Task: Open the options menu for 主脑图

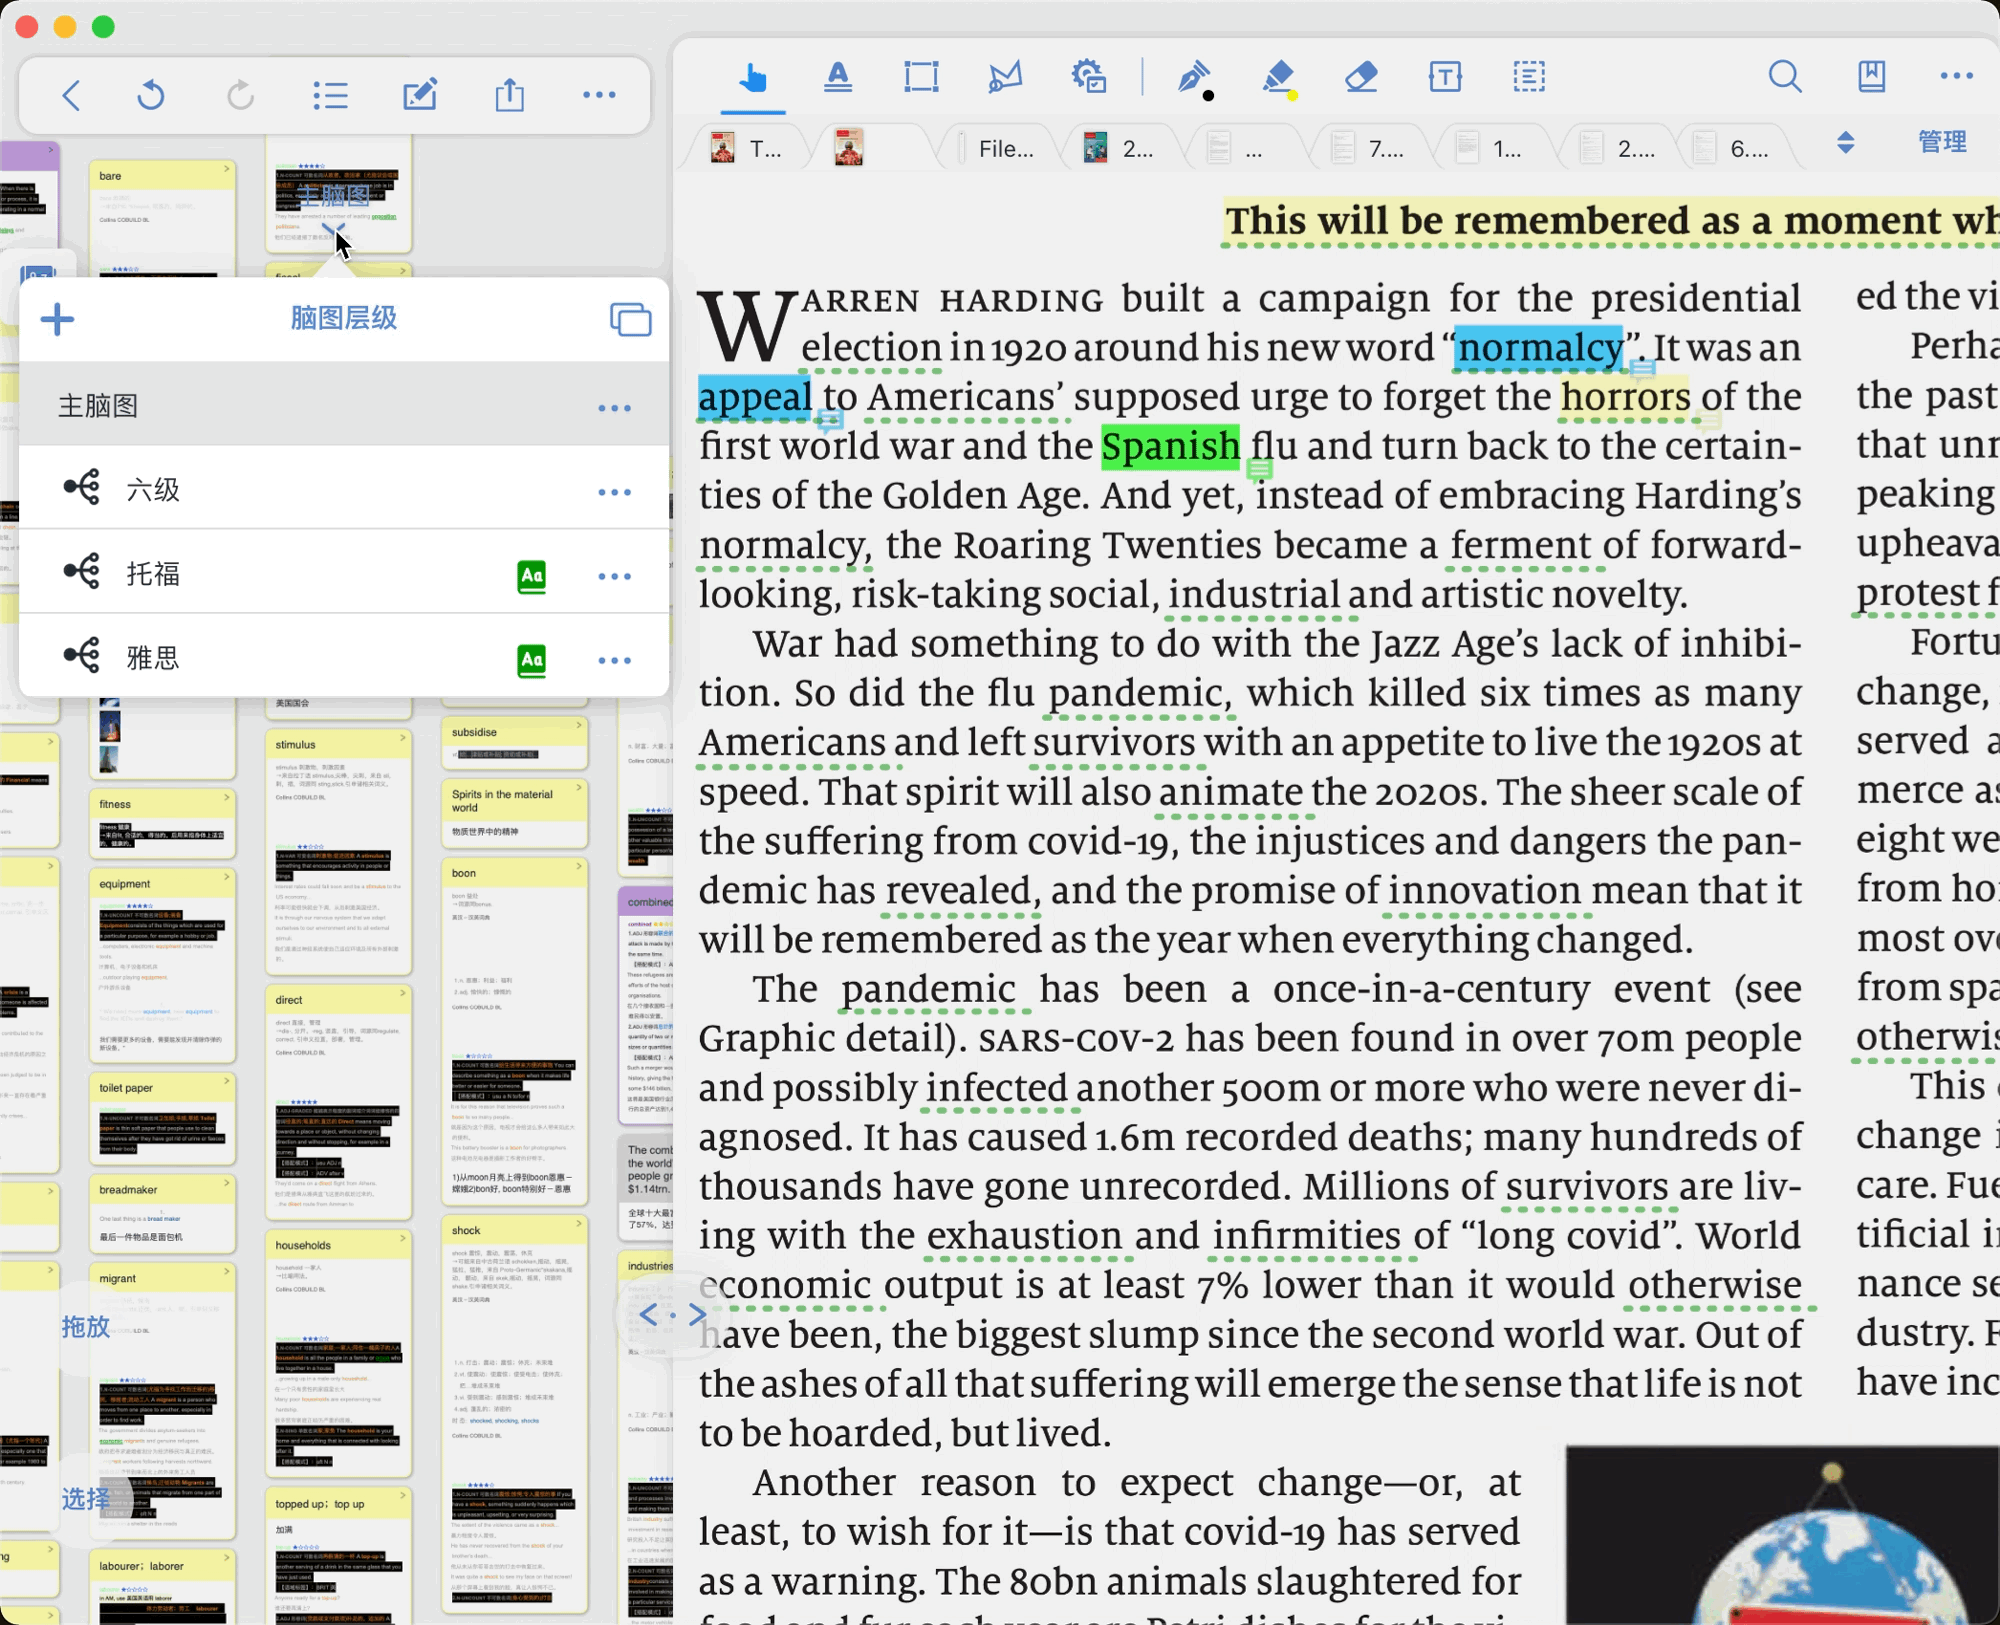Action: (614, 408)
